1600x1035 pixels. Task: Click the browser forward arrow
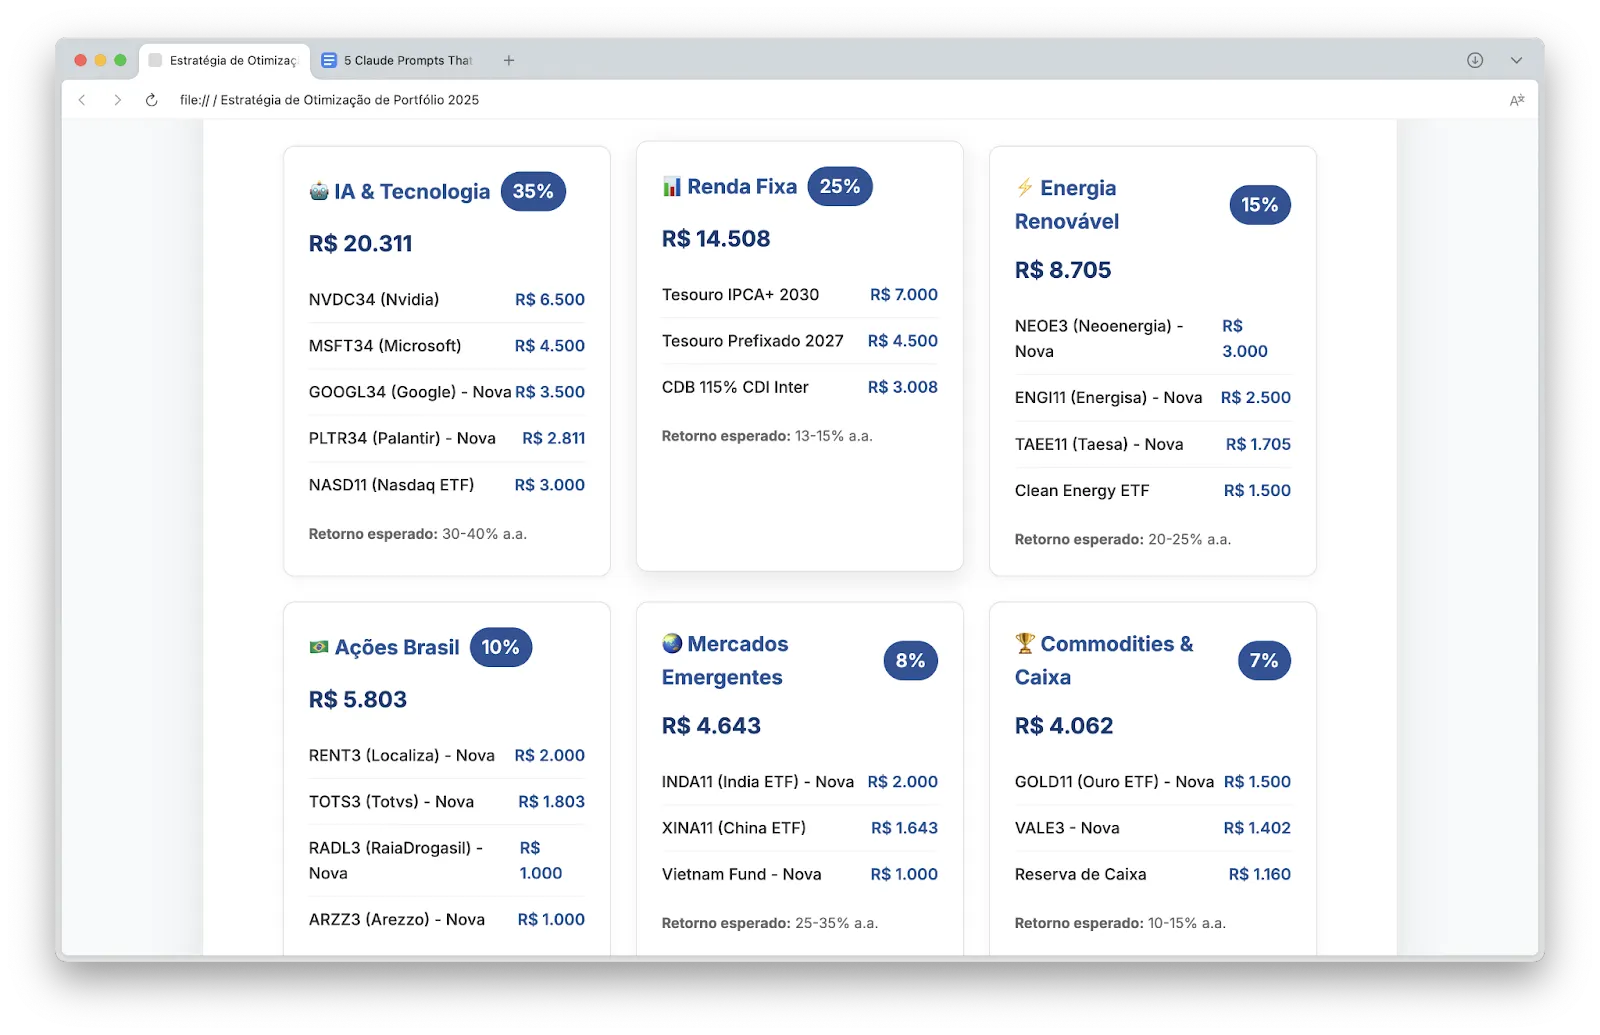(117, 100)
